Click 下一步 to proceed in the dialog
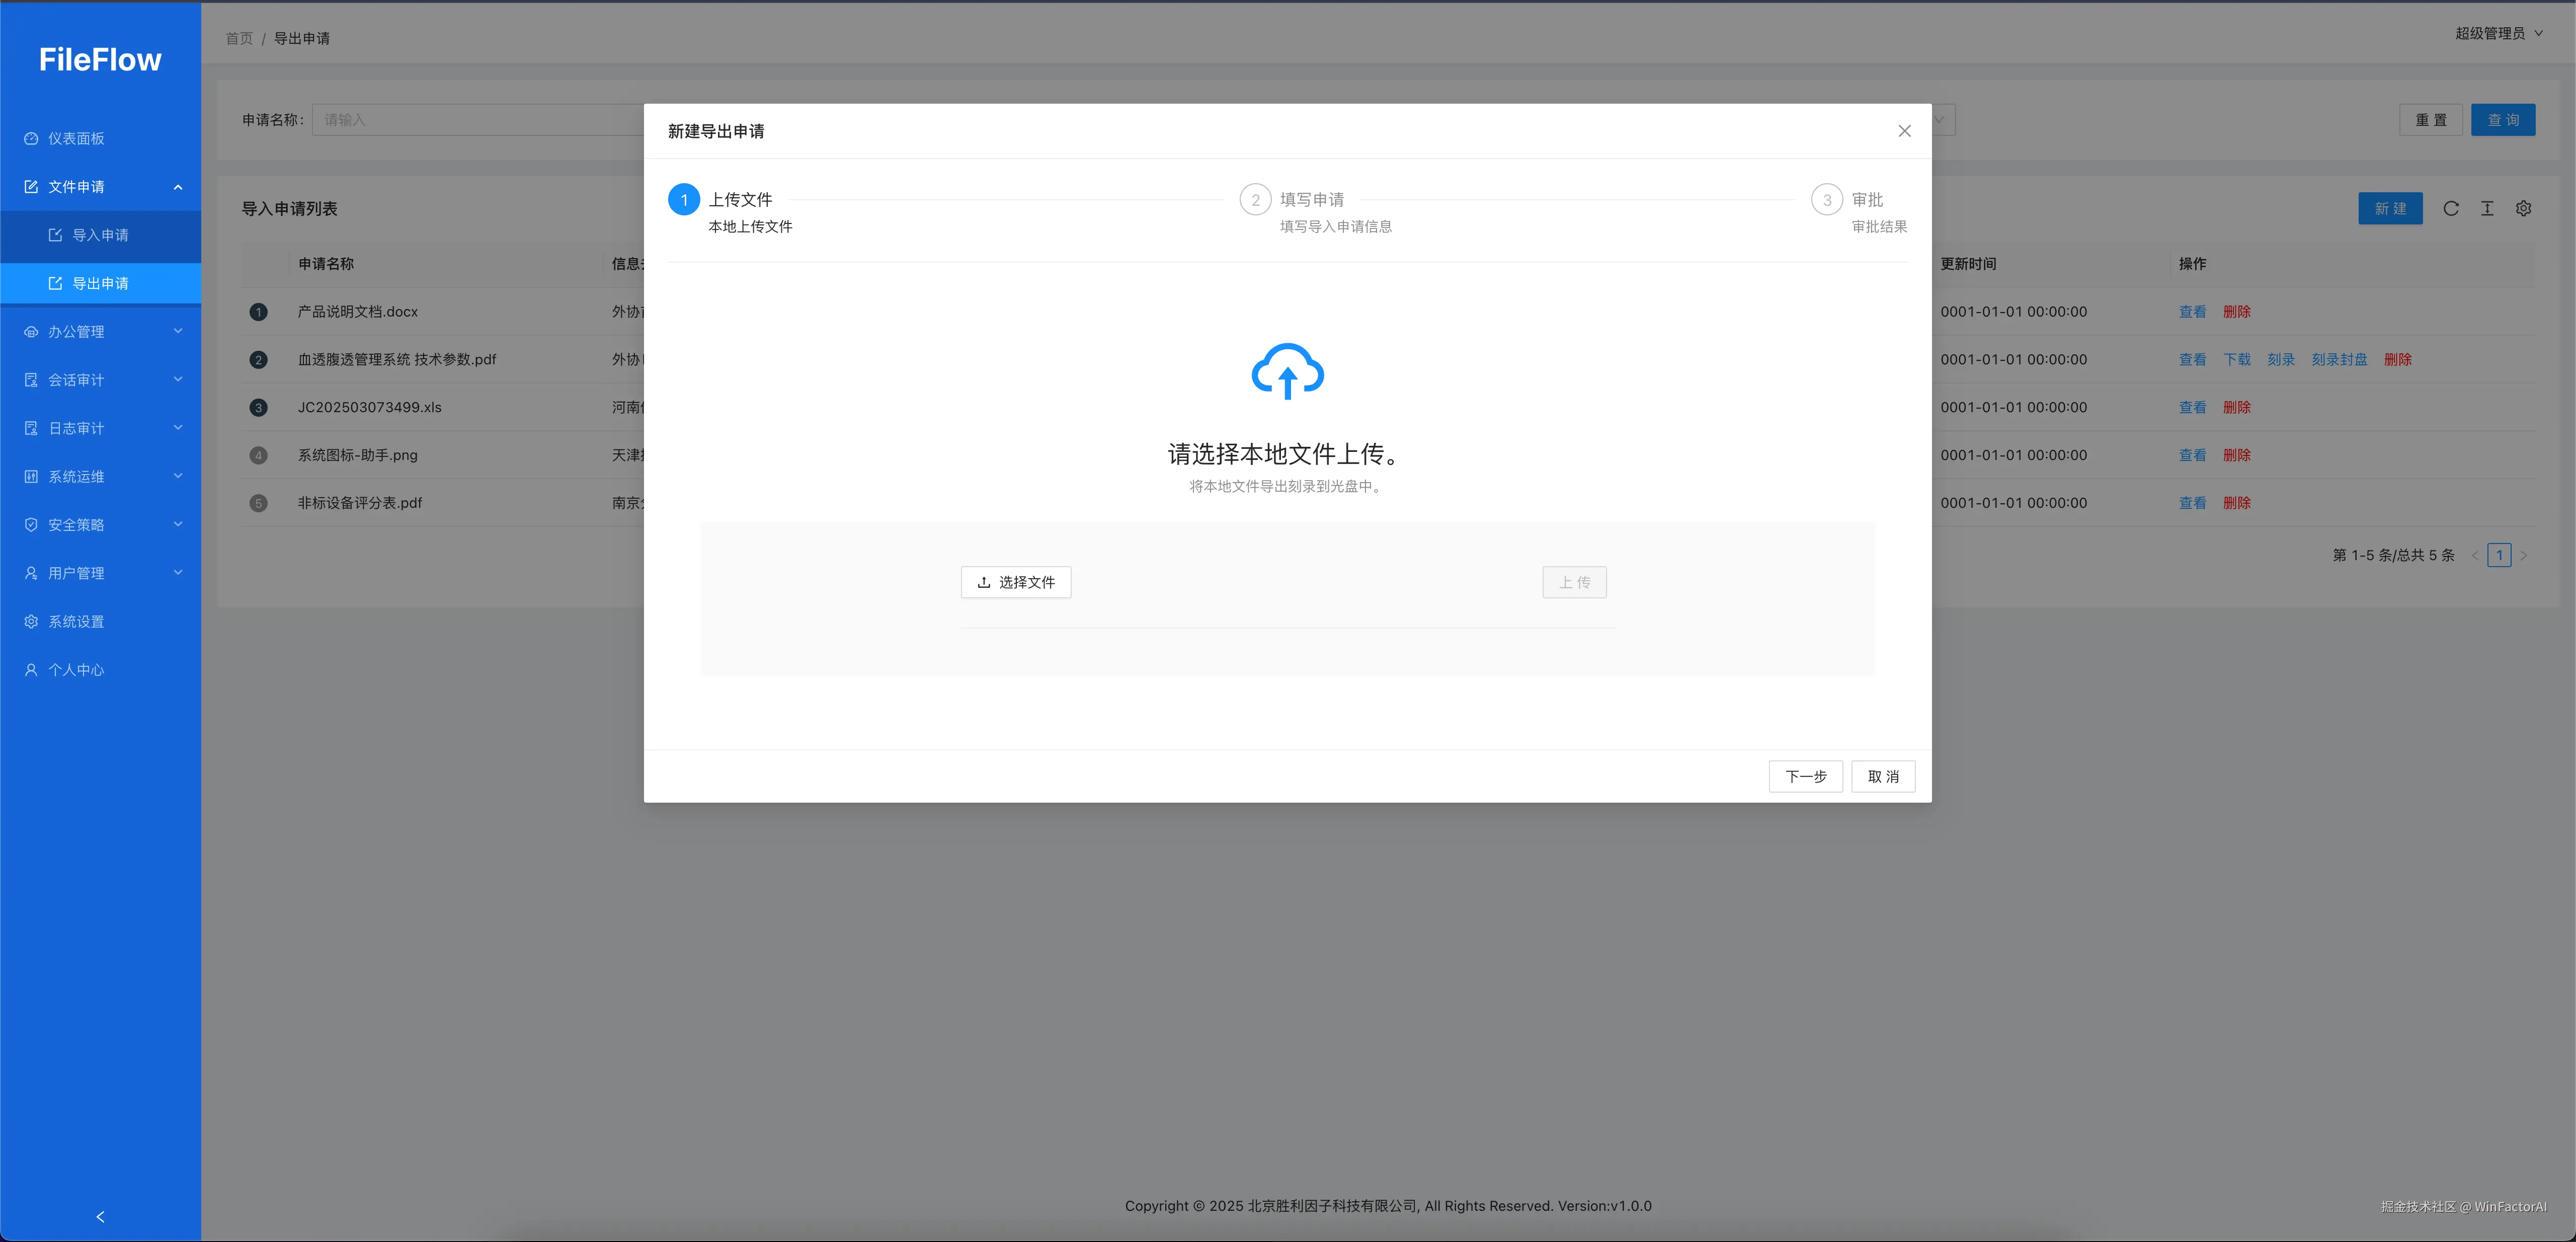 (x=1805, y=777)
